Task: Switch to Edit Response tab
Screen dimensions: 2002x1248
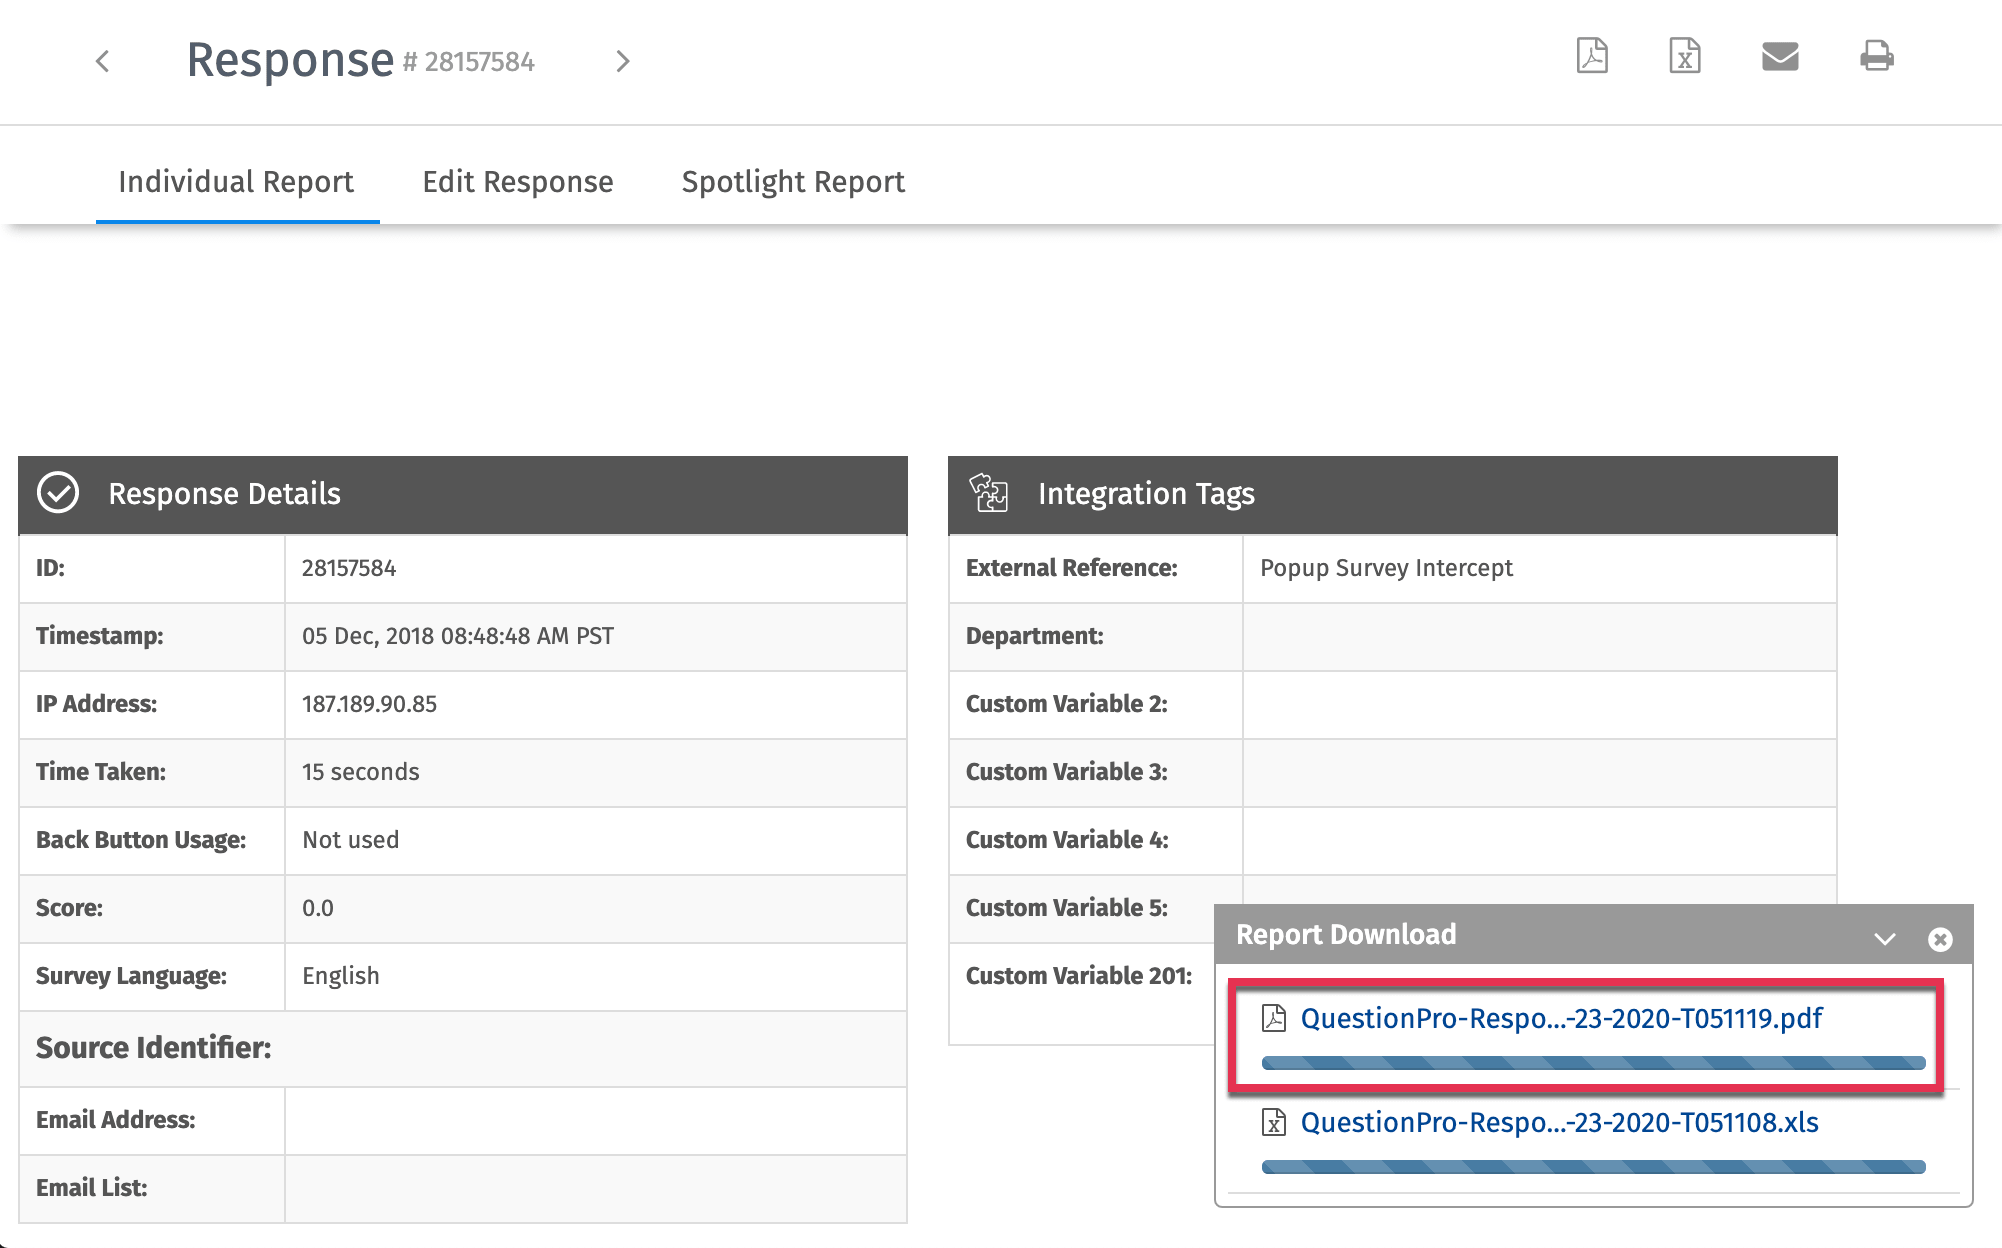Action: pos(517,182)
